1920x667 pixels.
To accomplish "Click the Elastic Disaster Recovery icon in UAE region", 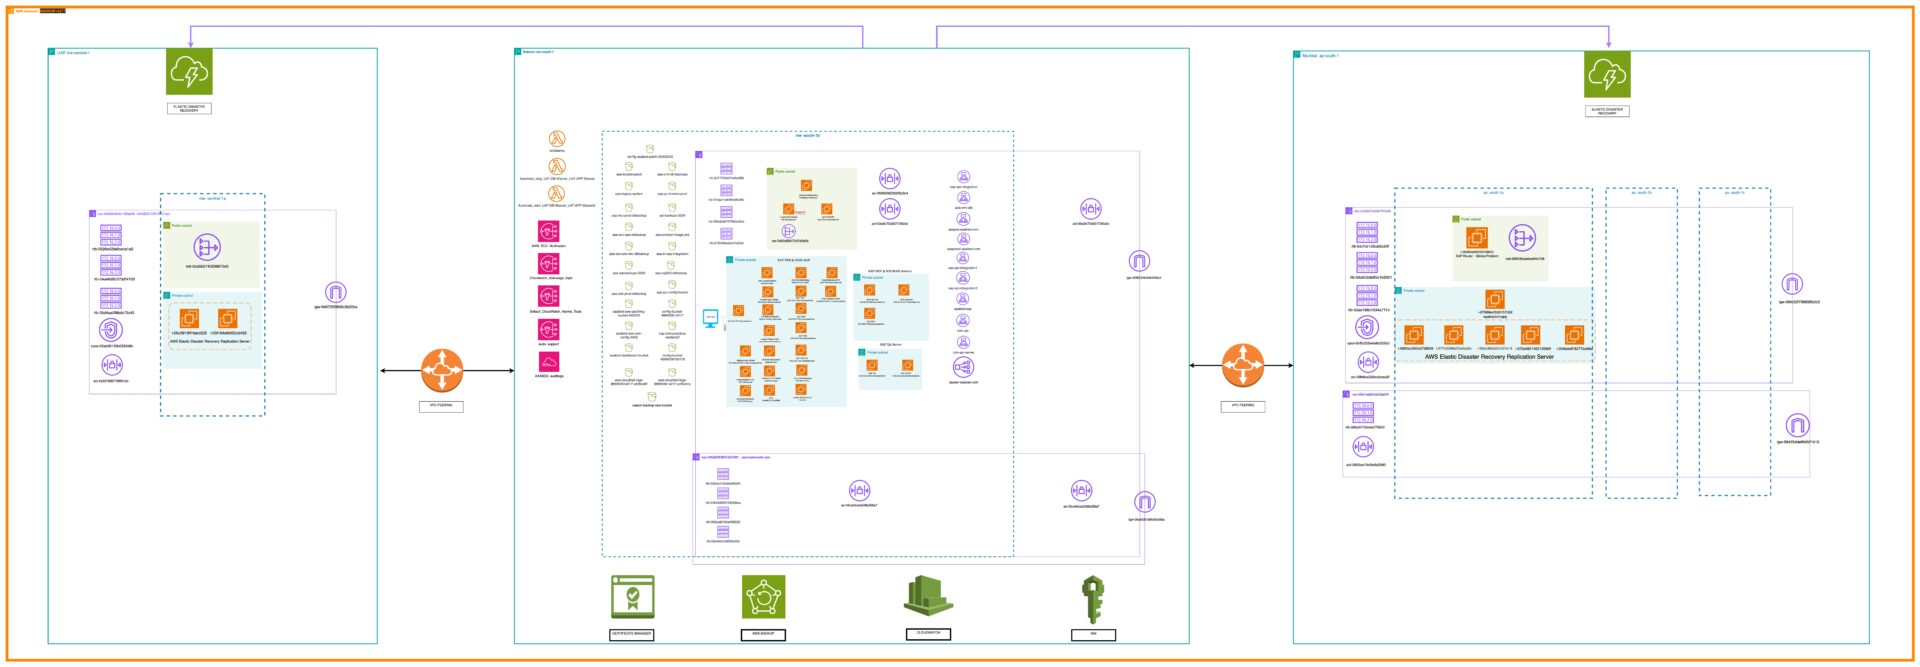I will point(189,72).
